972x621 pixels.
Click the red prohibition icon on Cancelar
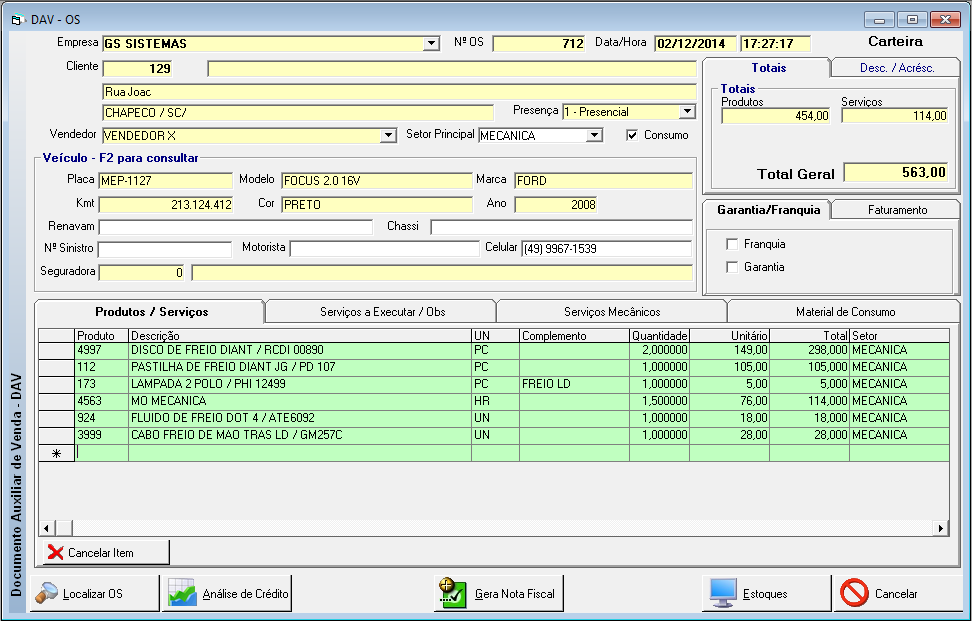854,593
